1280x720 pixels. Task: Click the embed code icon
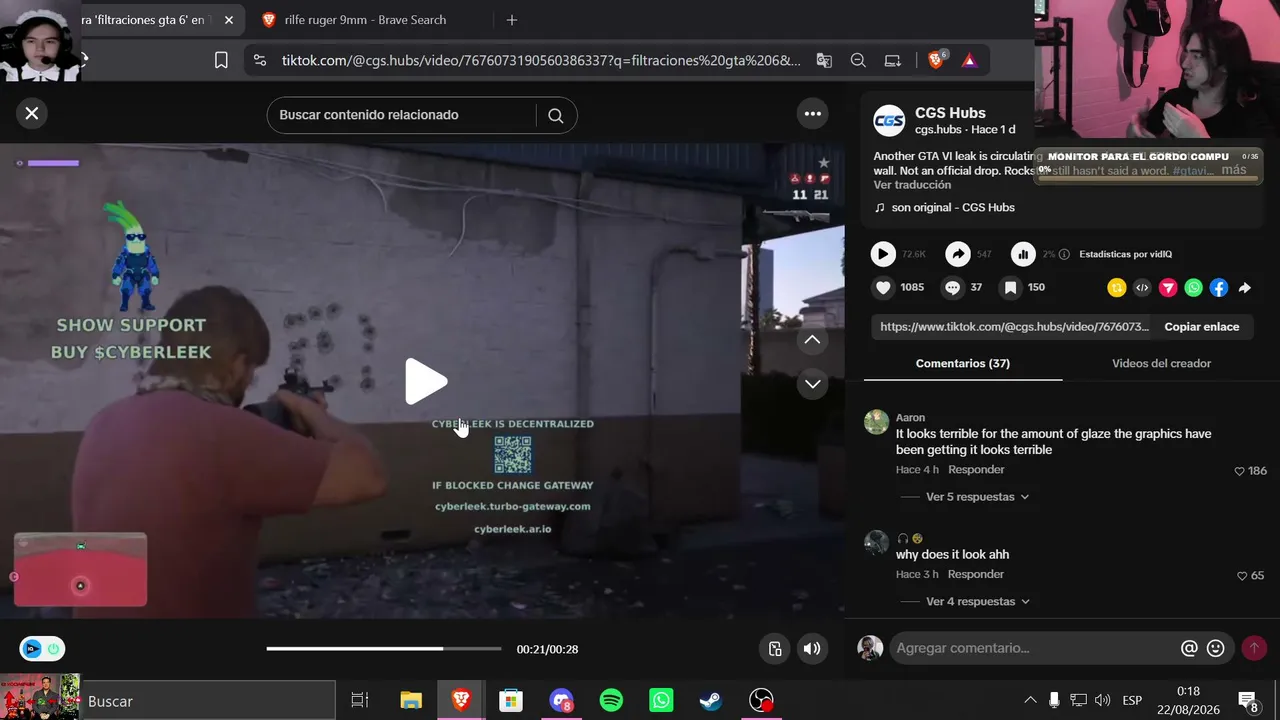click(x=1142, y=288)
